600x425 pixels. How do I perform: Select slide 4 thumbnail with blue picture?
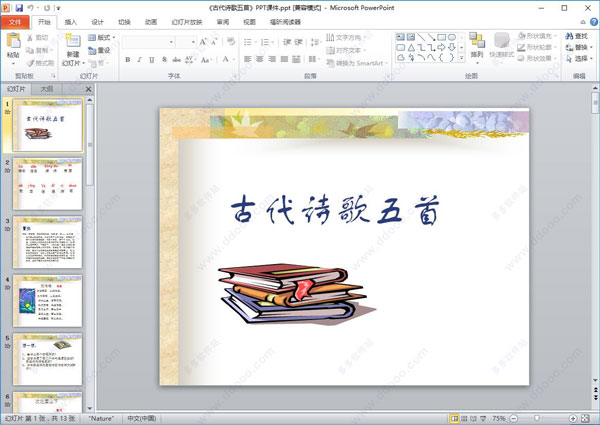47,301
